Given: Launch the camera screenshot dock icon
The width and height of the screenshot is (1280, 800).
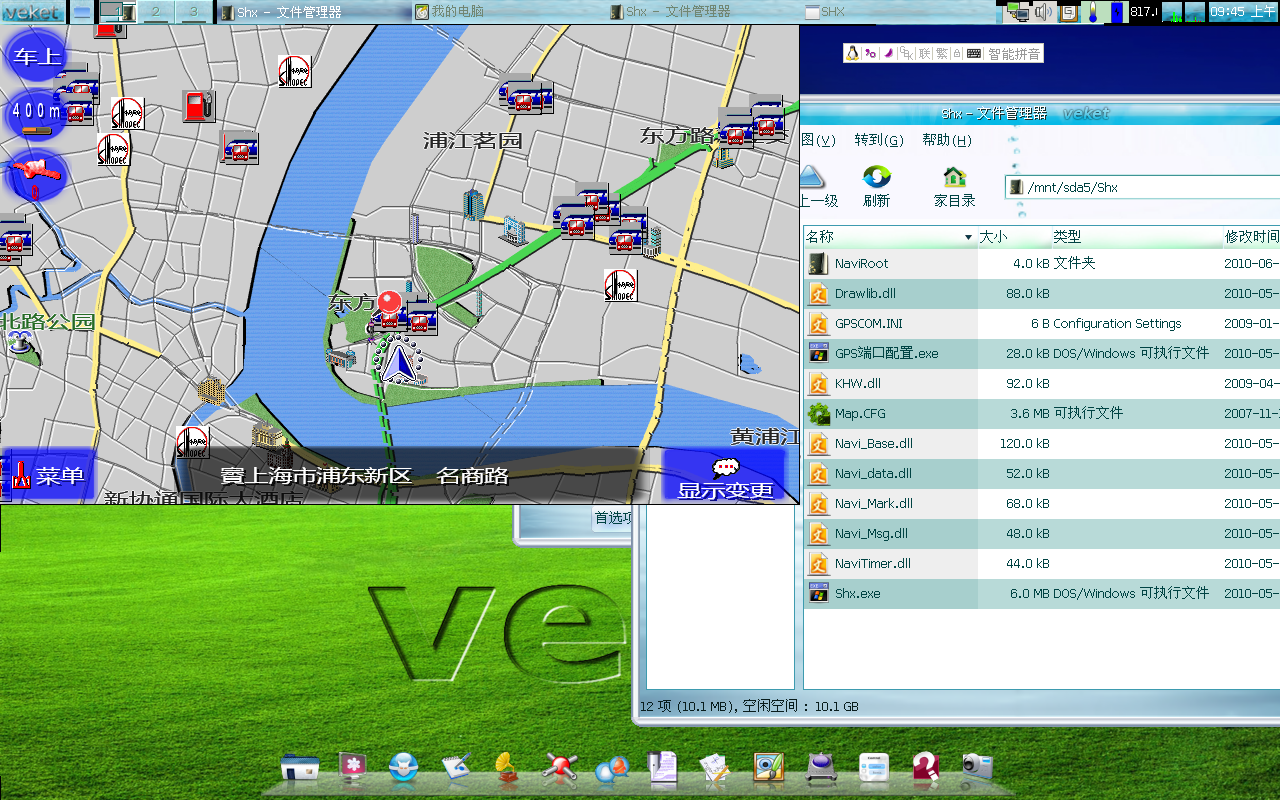Looking at the screenshot, I should [x=977, y=766].
